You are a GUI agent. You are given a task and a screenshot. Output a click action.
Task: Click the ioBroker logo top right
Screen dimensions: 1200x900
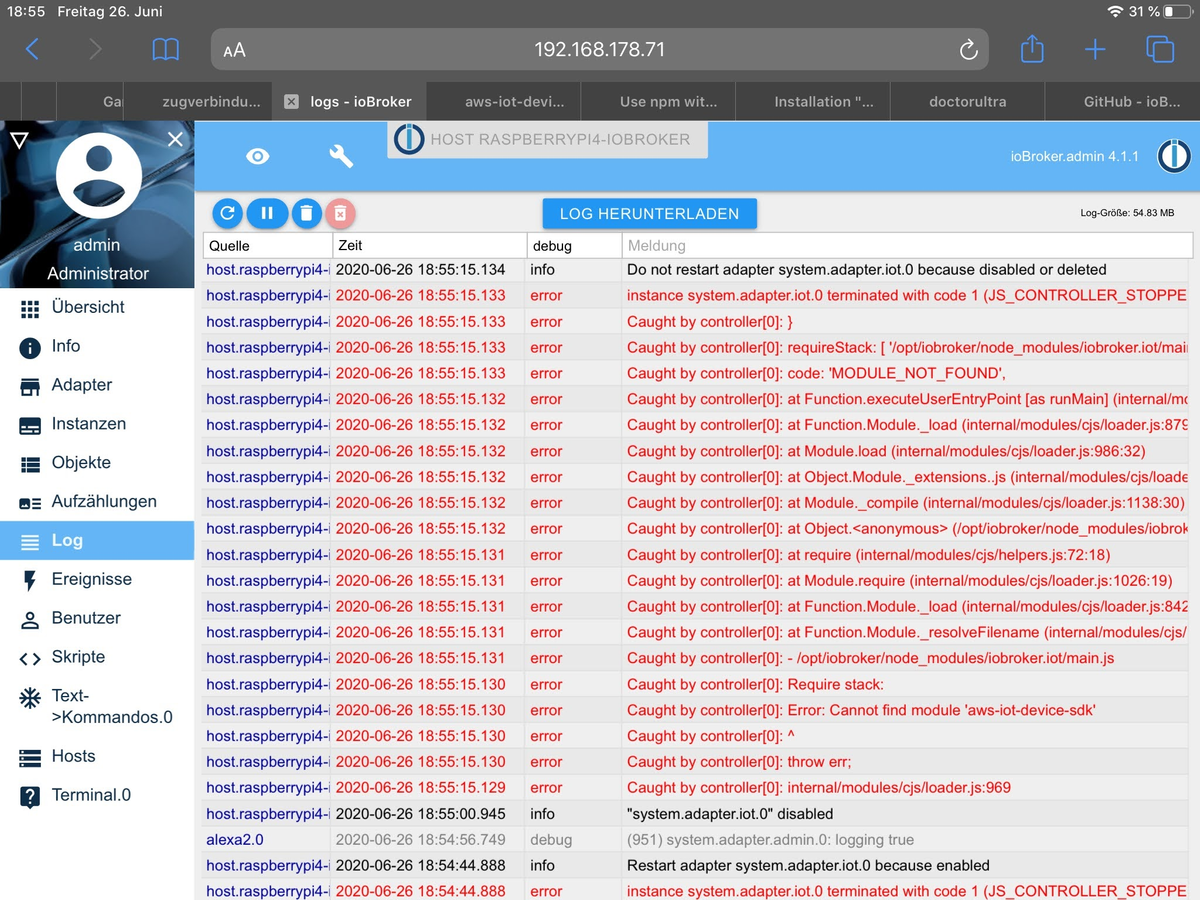click(x=1173, y=156)
